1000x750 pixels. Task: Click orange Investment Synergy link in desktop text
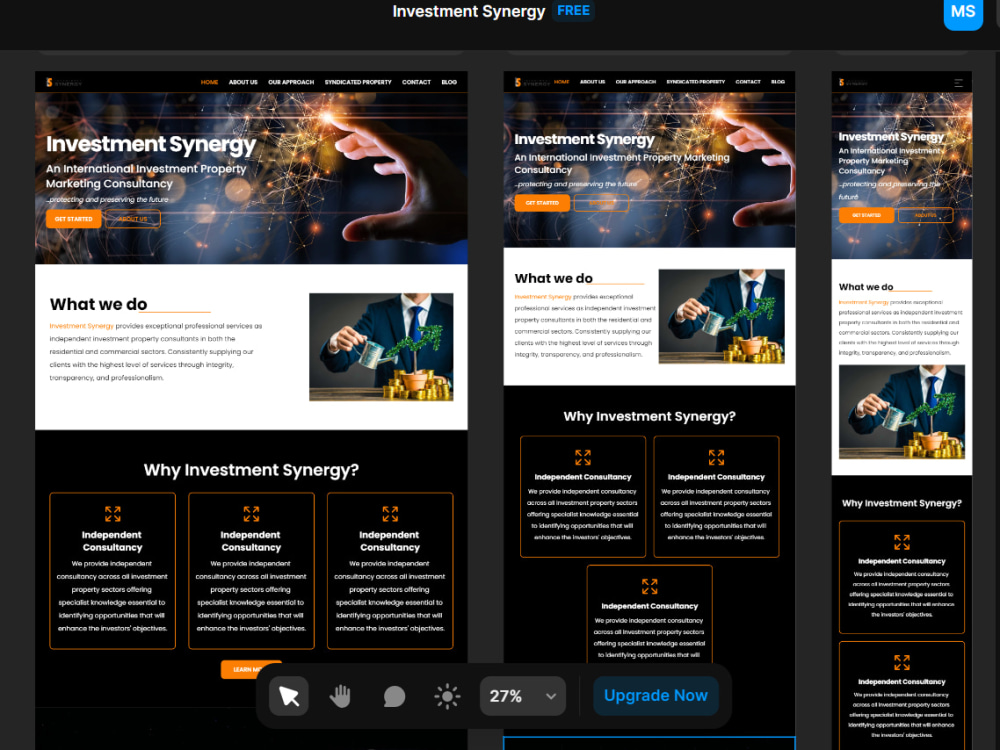82,326
